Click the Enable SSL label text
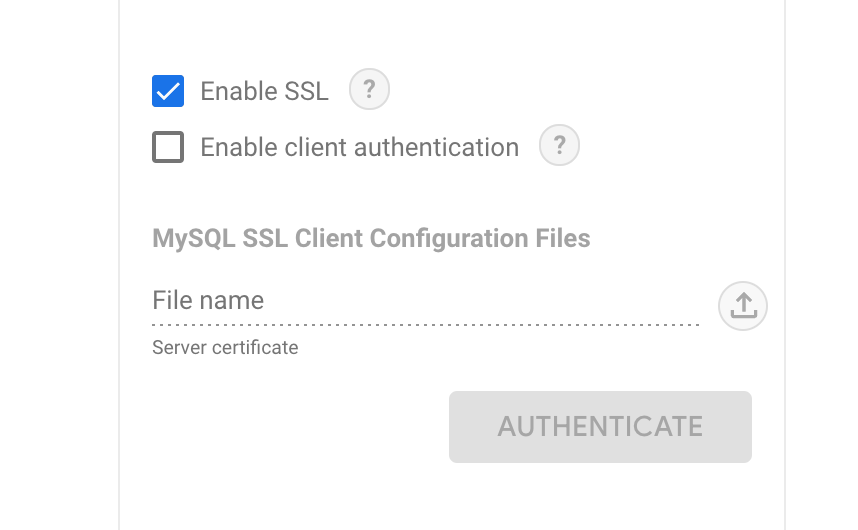The width and height of the screenshot is (858, 530). pos(264,91)
